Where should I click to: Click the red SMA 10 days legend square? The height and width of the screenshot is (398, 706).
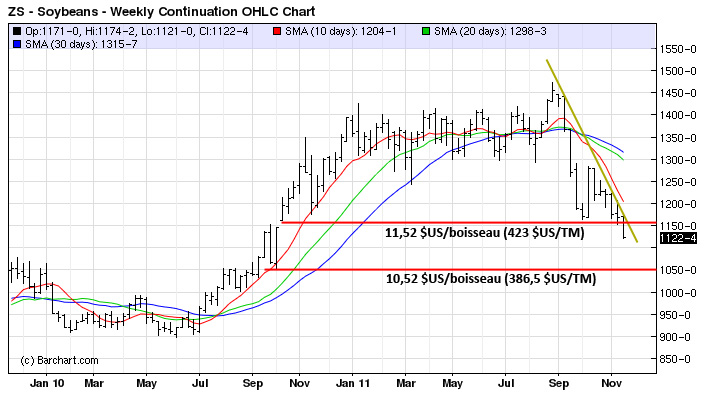pos(277,32)
